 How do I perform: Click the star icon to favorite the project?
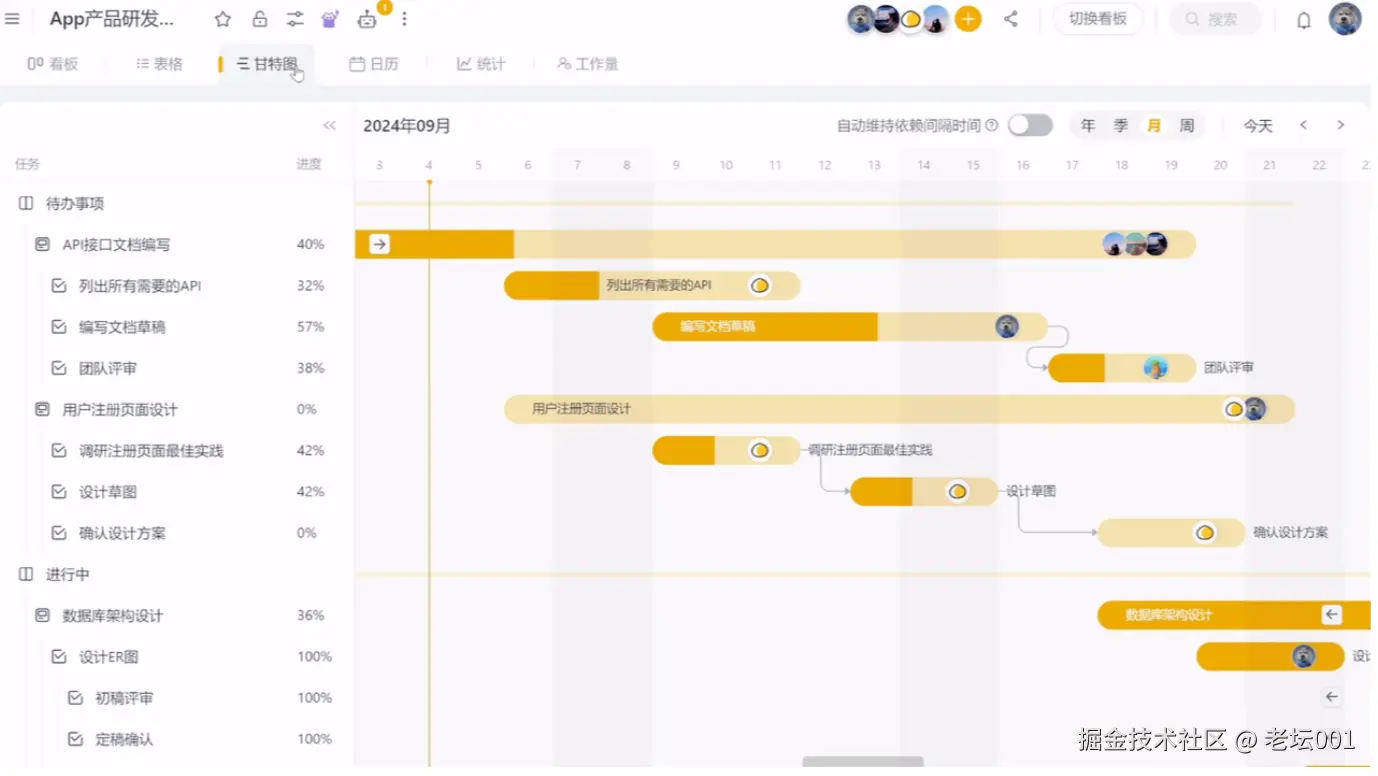222,18
